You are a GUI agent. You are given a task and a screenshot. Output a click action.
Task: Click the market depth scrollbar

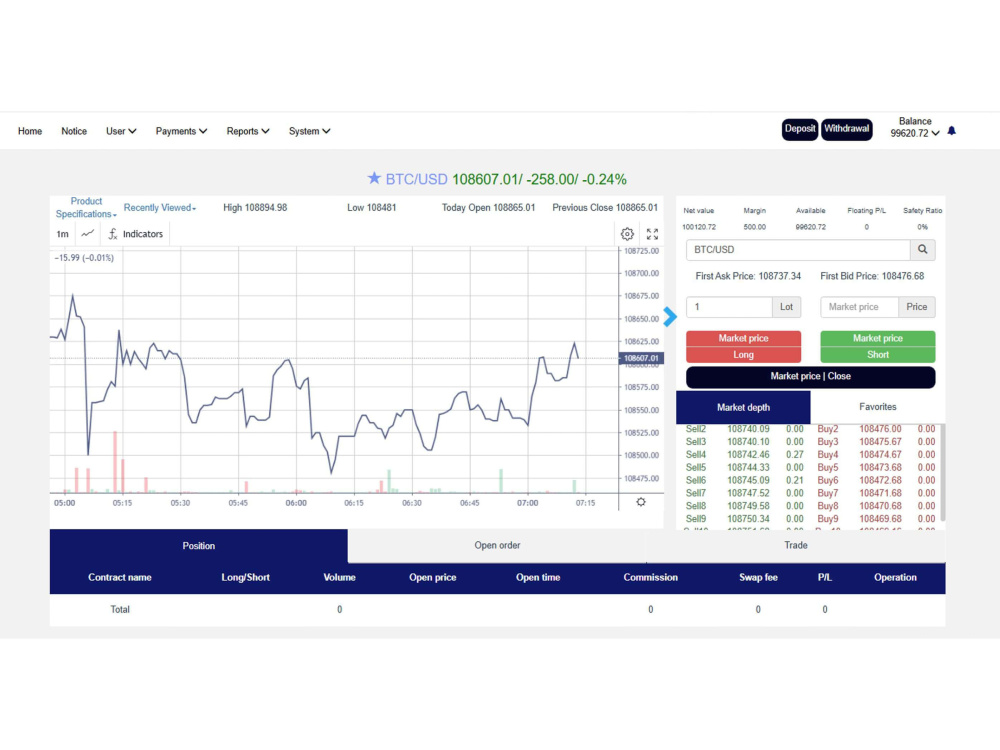click(943, 473)
